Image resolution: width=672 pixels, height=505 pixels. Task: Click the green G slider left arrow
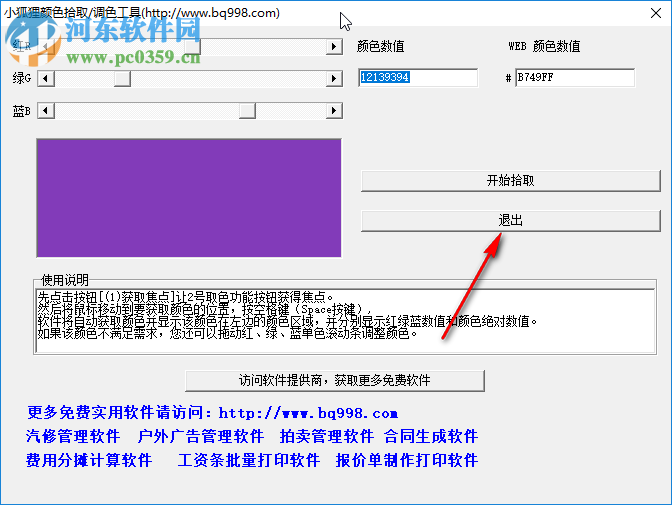(46, 78)
